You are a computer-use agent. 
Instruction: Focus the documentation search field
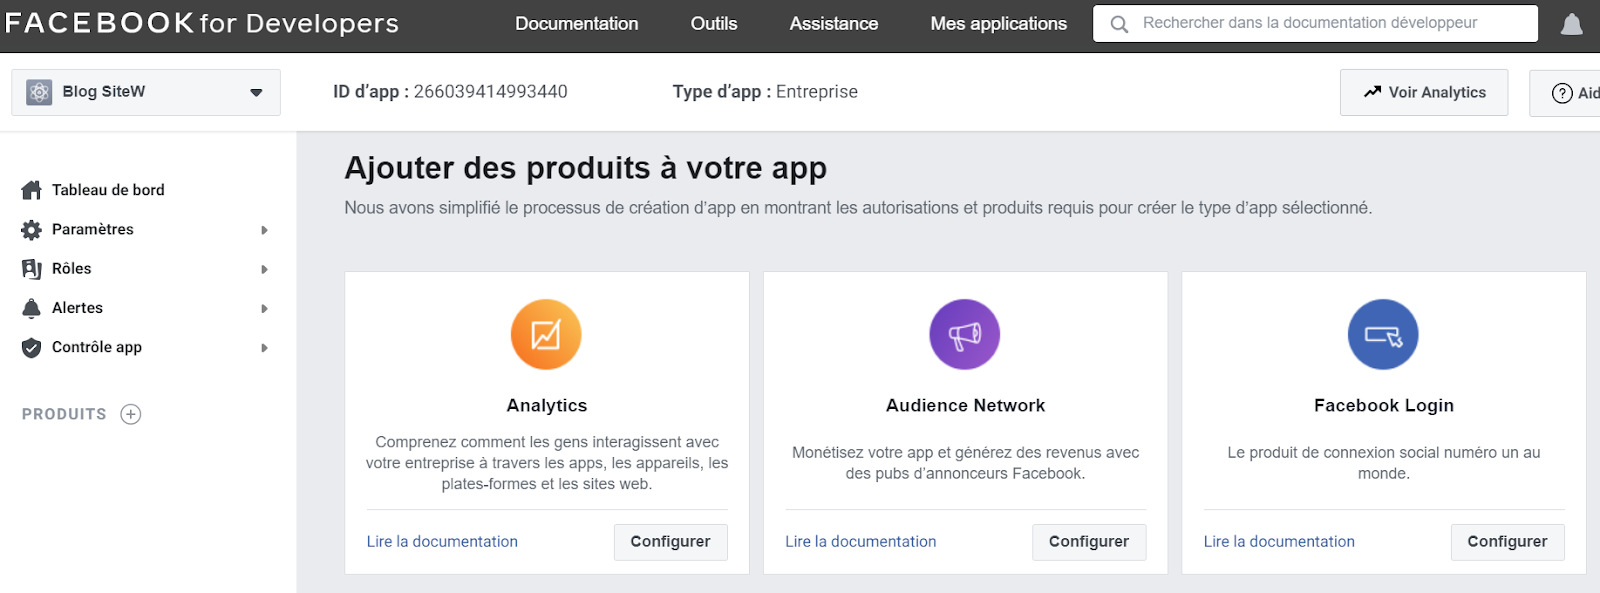point(1316,23)
